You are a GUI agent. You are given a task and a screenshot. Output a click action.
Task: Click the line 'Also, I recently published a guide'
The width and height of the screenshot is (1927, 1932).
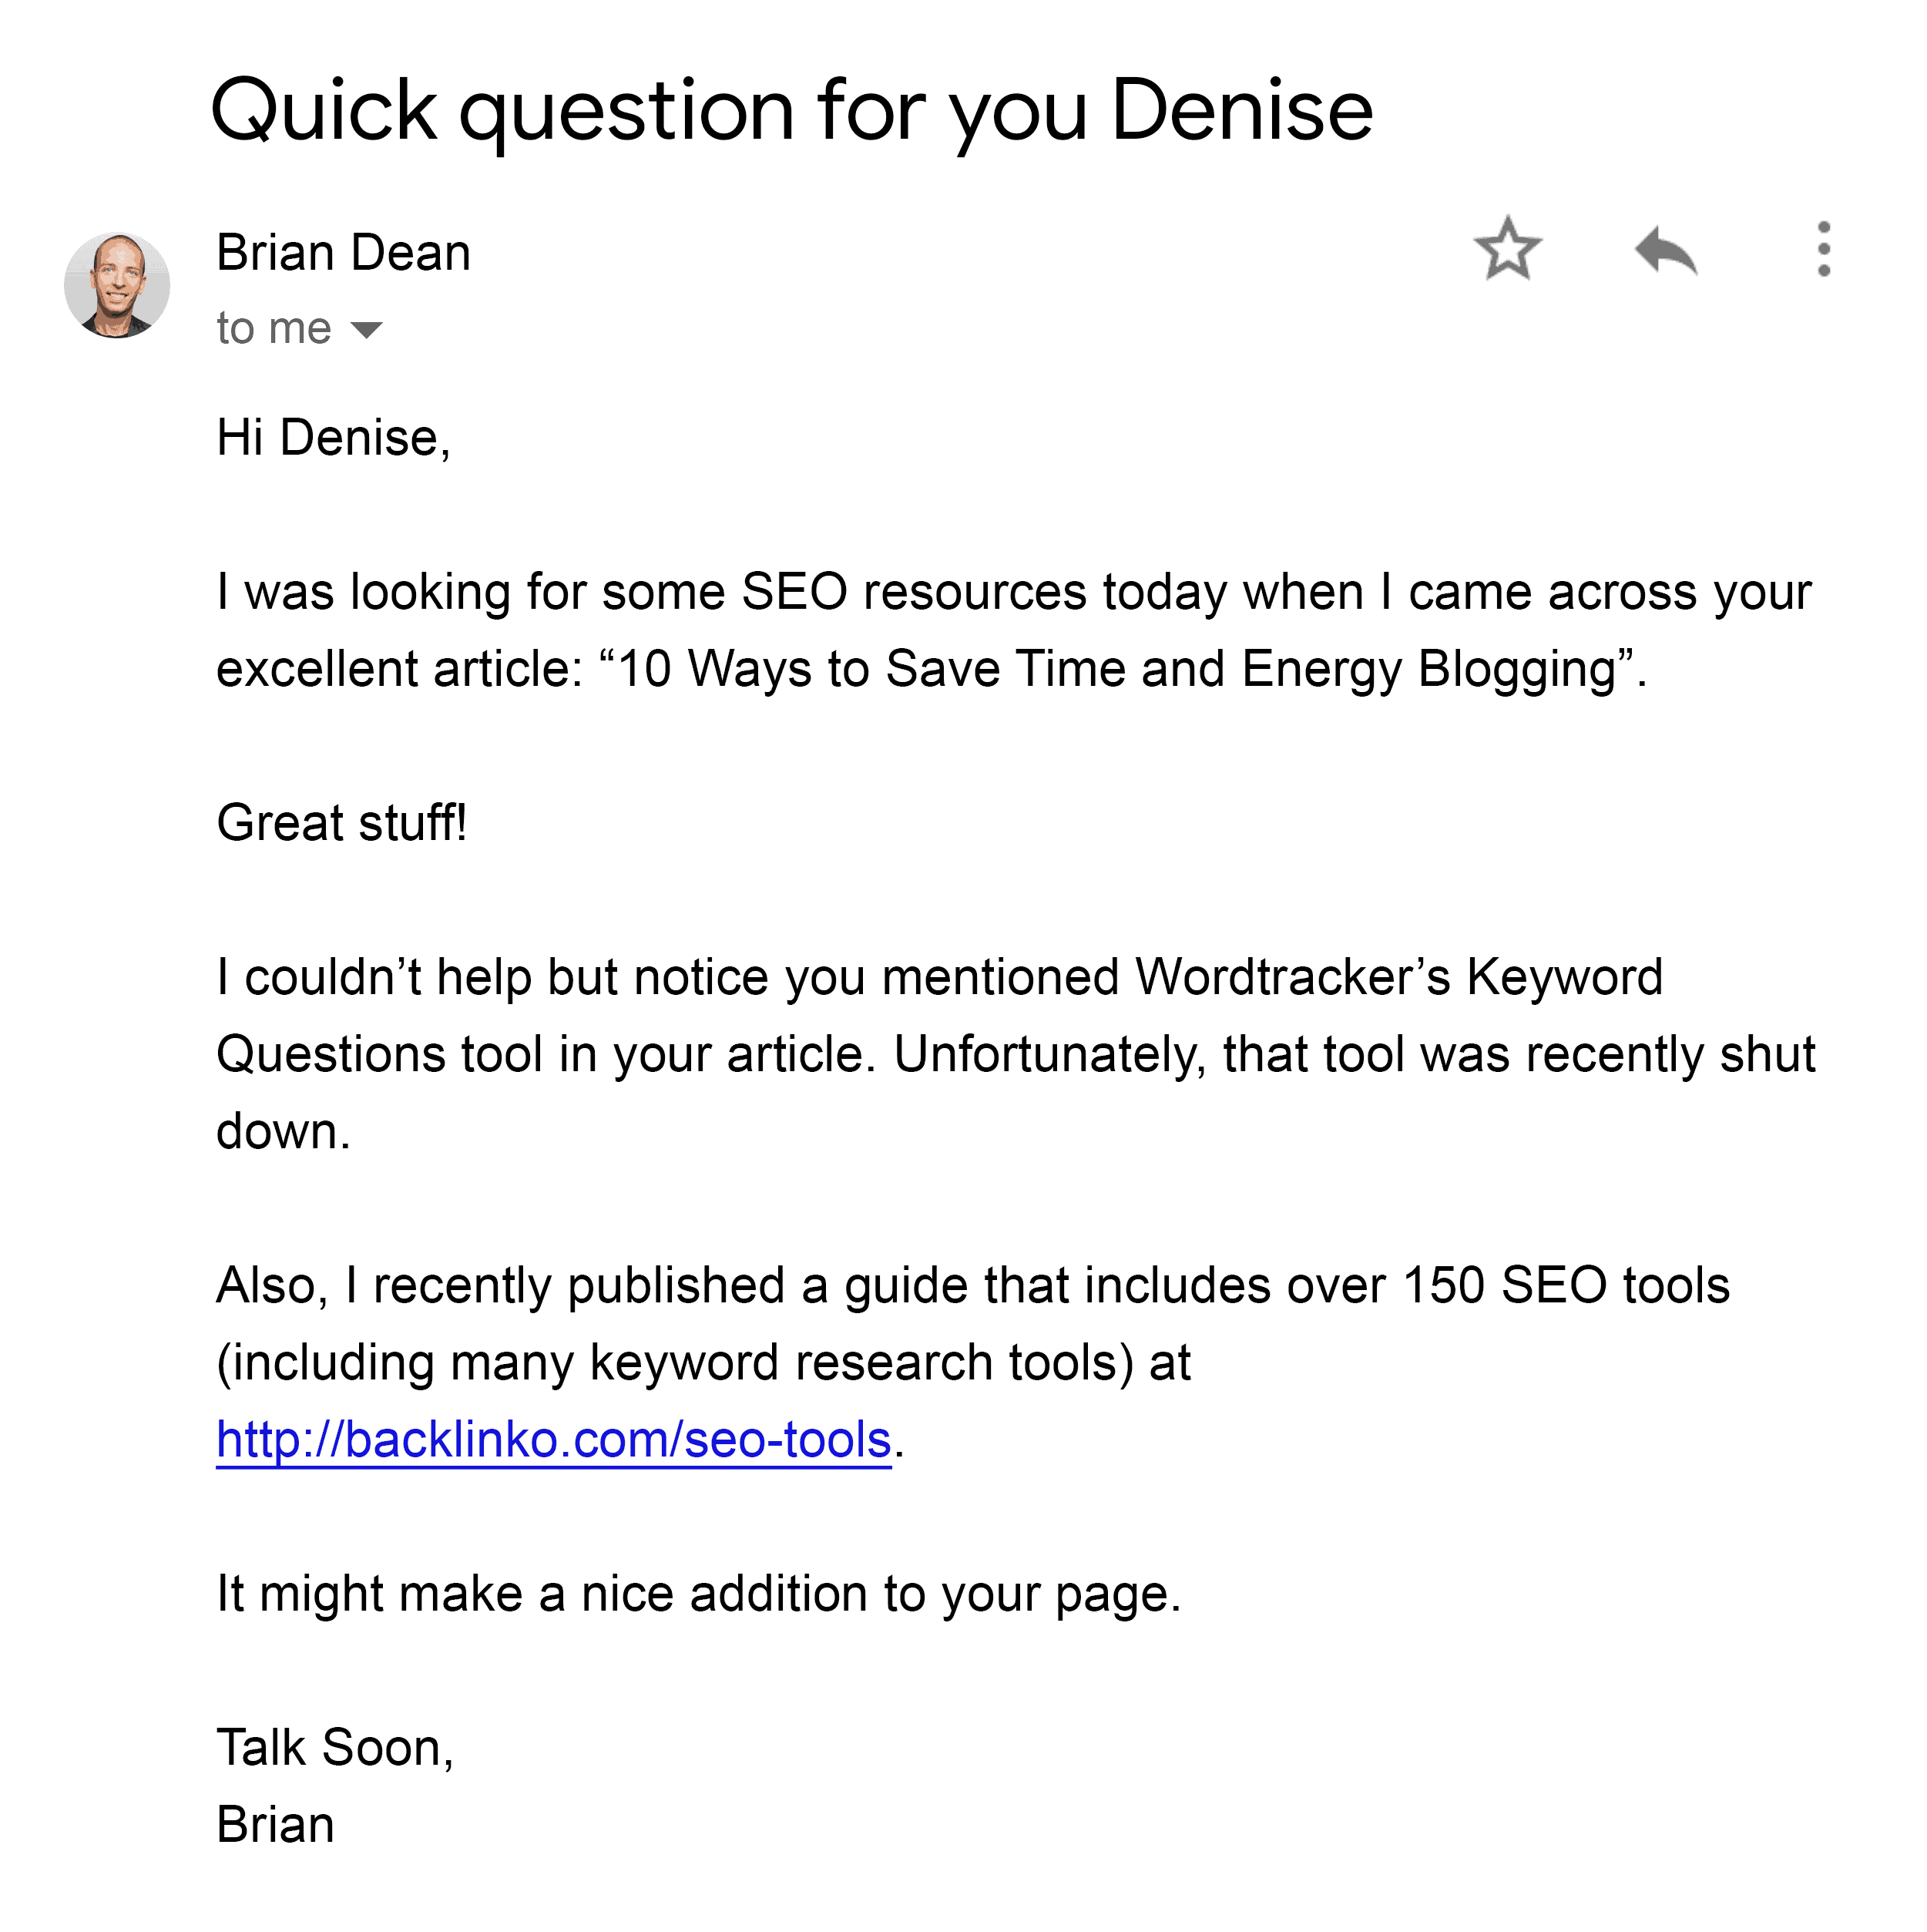[972, 1285]
